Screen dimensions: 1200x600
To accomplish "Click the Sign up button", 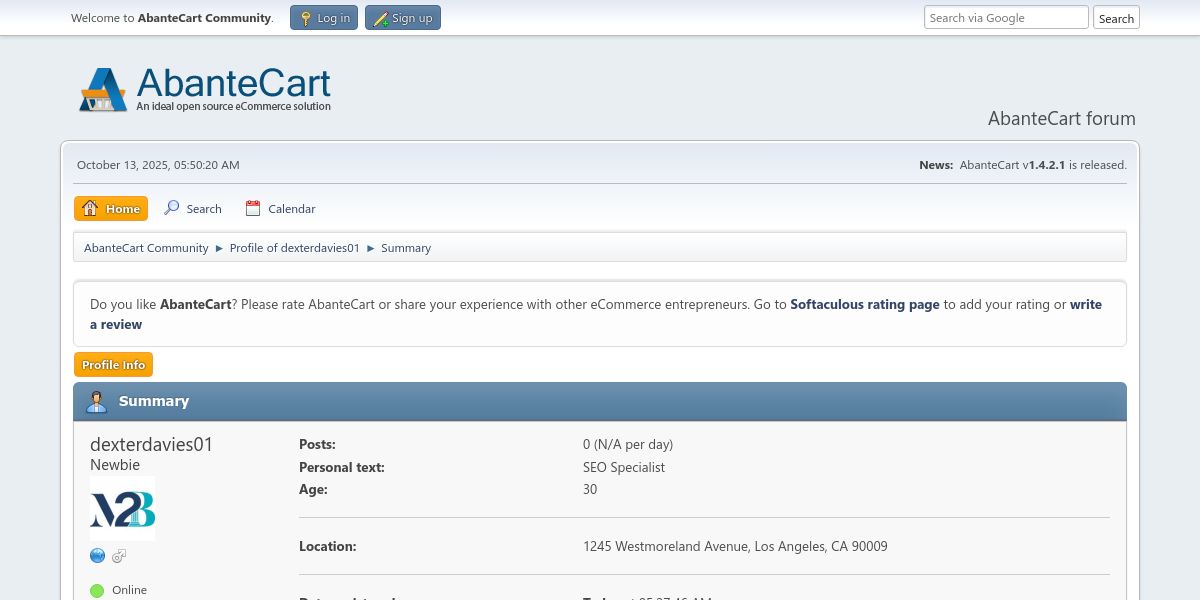I will pyautogui.click(x=403, y=18).
